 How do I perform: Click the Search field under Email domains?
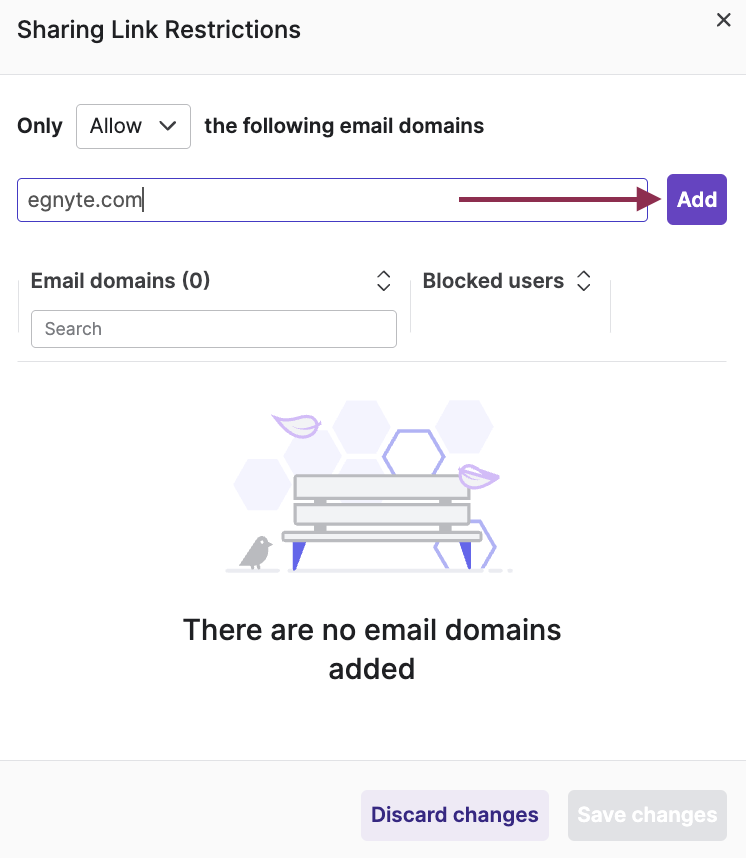pos(213,329)
